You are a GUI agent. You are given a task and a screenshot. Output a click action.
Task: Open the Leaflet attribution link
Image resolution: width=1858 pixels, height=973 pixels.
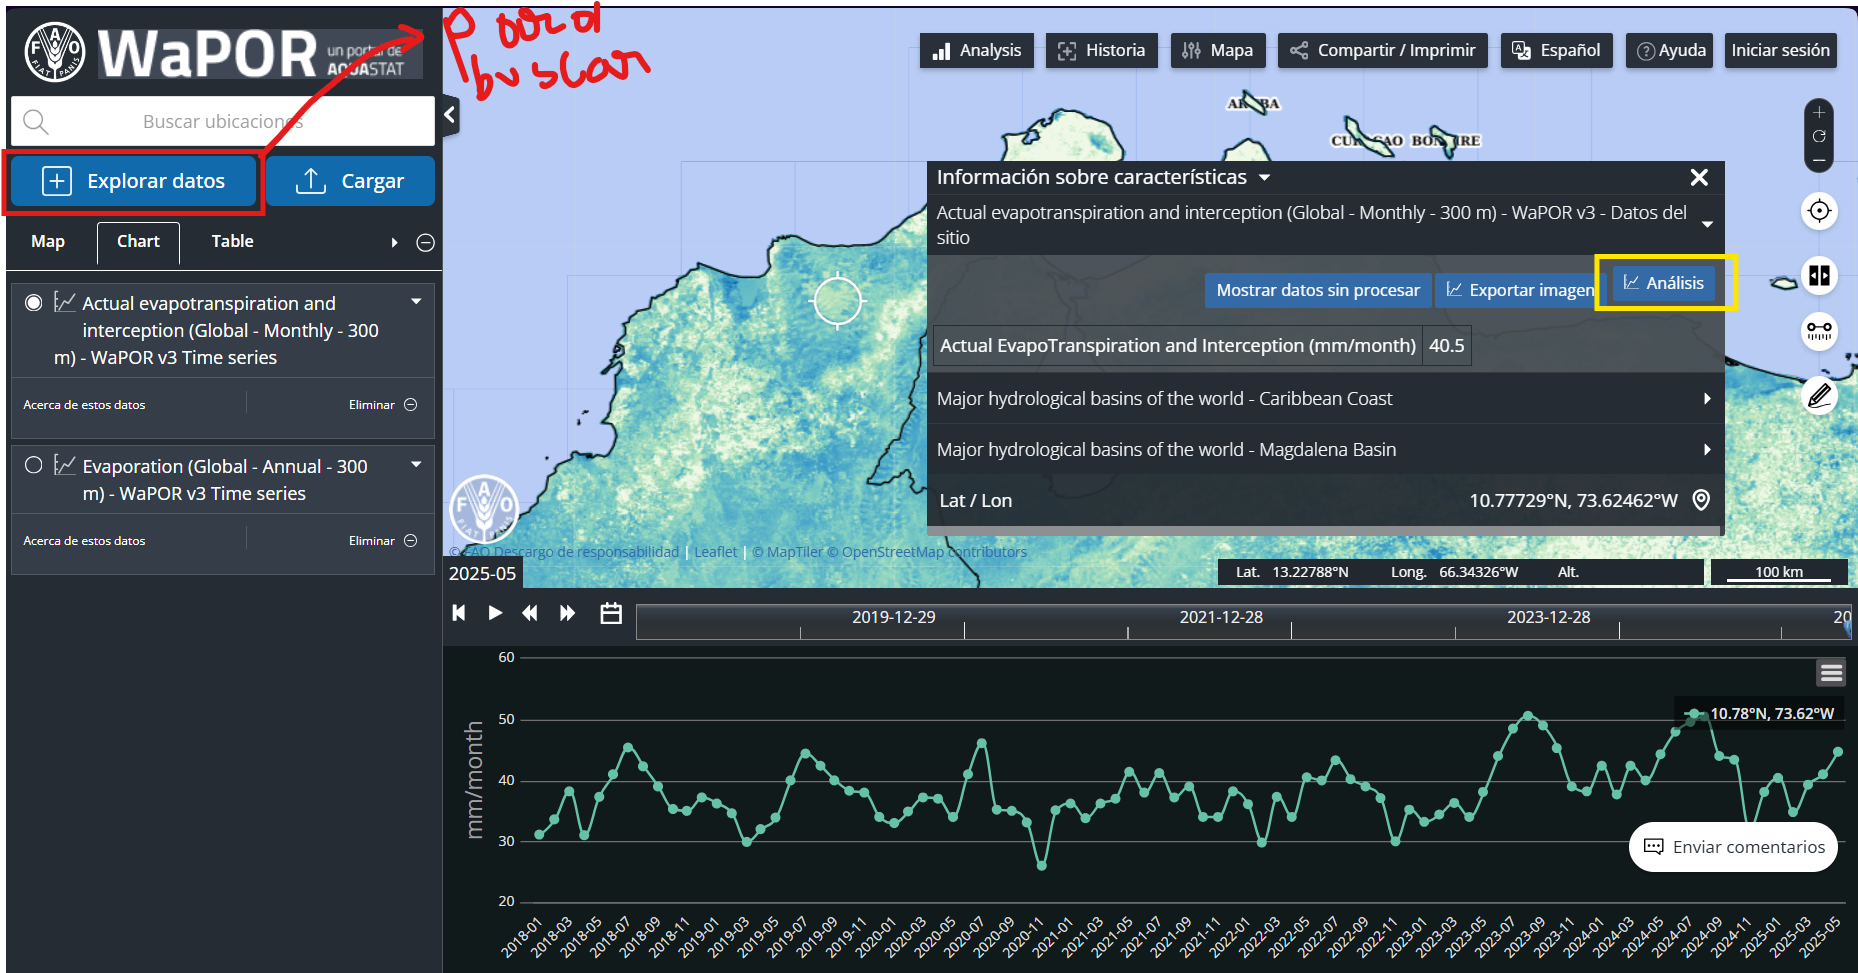click(716, 552)
